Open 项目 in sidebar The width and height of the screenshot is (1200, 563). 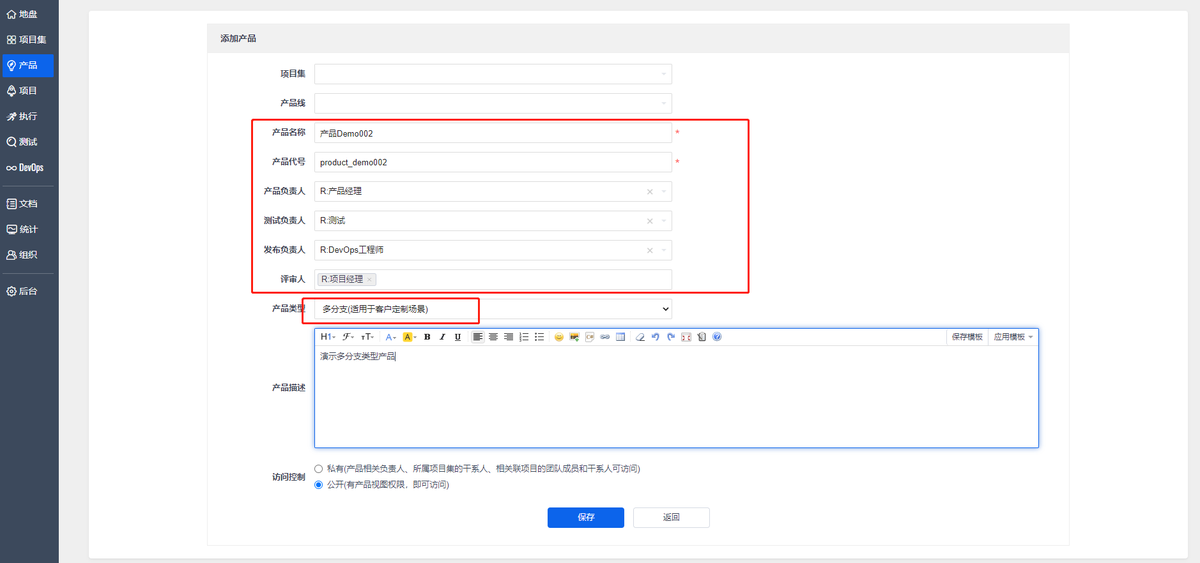coord(27,91)
